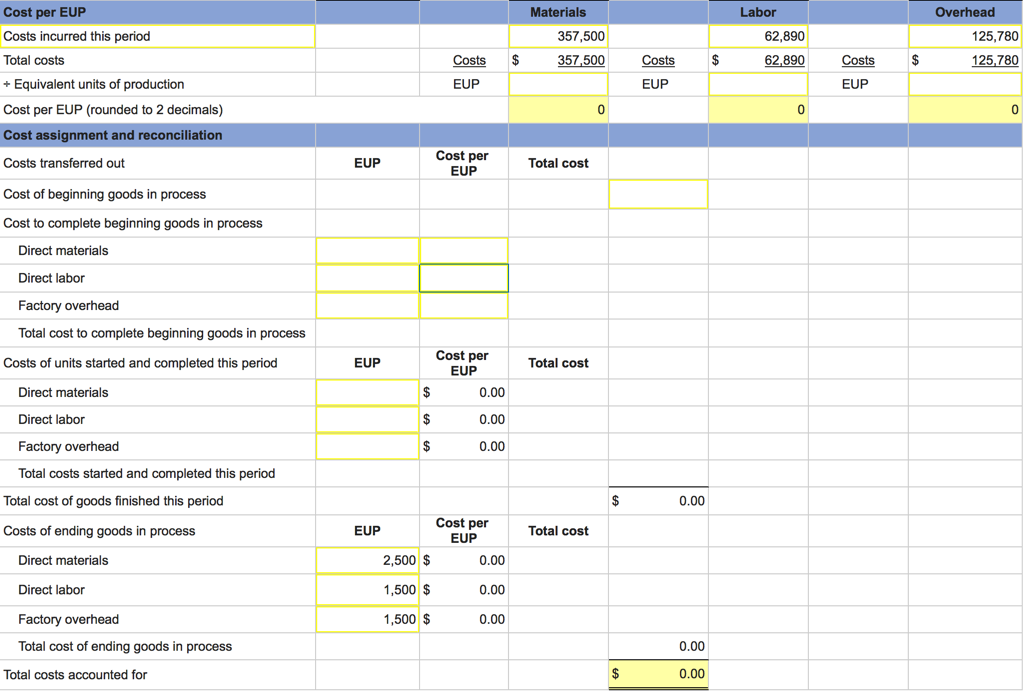The height and width of the screenshot is (691, 1024).
Task: Select the Costs incurred this period input cell
Action: pyautogui.click(x=157, y=37)
